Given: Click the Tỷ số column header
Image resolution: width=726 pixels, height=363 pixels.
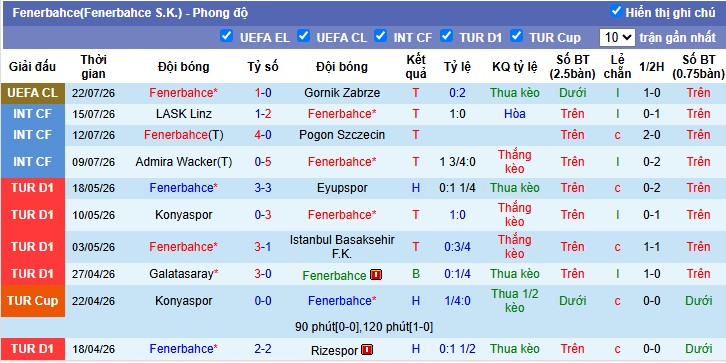Looking at the screenshot, I should coord(263,67).
